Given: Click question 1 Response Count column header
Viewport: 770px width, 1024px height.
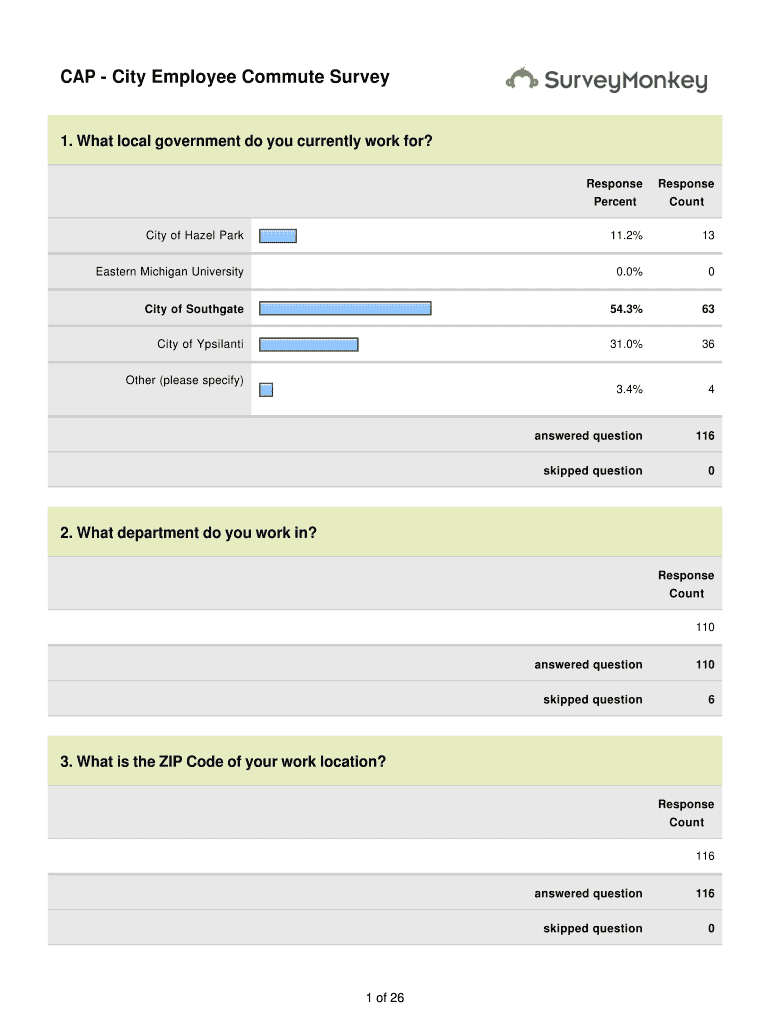Looking at the screenshot, I should pos(686,193).
